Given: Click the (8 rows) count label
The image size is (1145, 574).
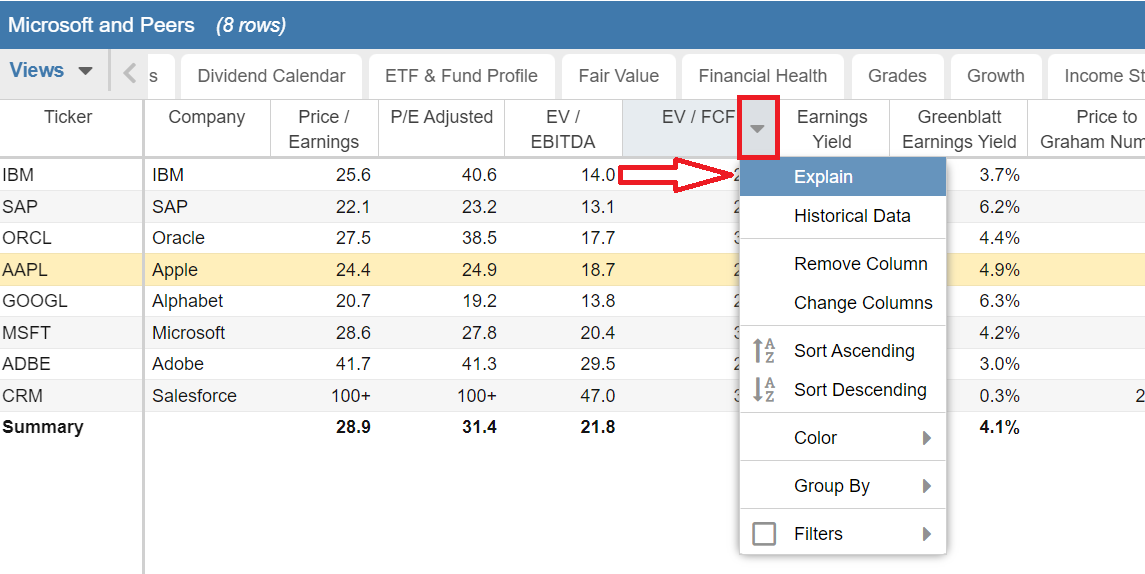Looking at the screenshot, I should pyautogui.click(x=251, y=26).
